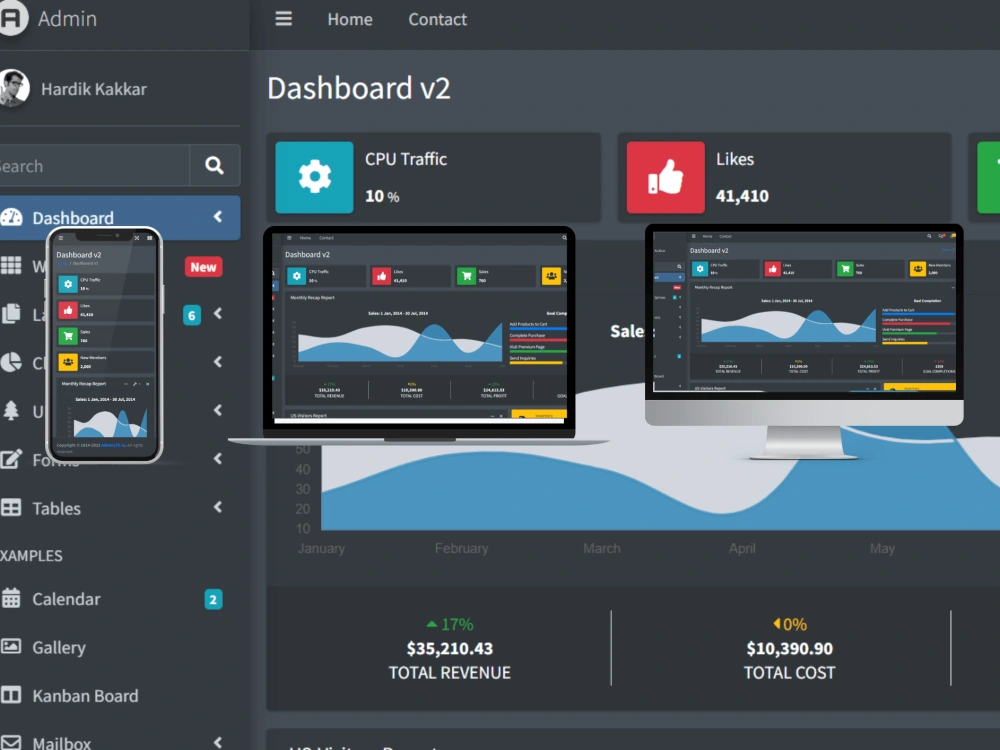Click the Calendar icon in sidebar
Screen dimensions: 1000x750
click(11, 598)
